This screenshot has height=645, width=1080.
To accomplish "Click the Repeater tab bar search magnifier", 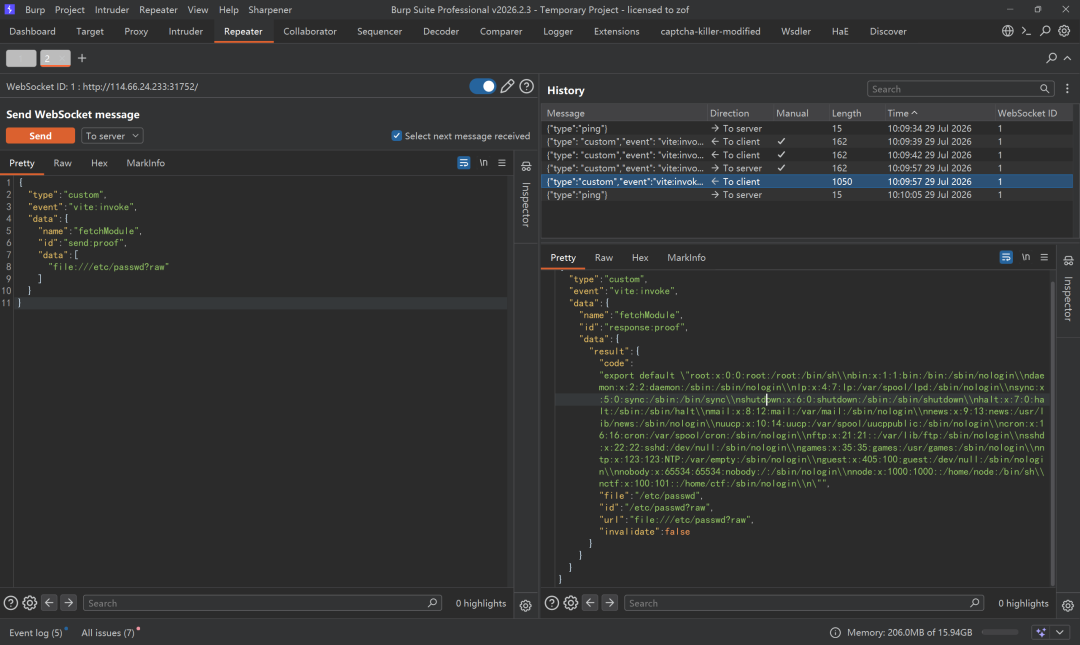I will [x=1051, y=58].
